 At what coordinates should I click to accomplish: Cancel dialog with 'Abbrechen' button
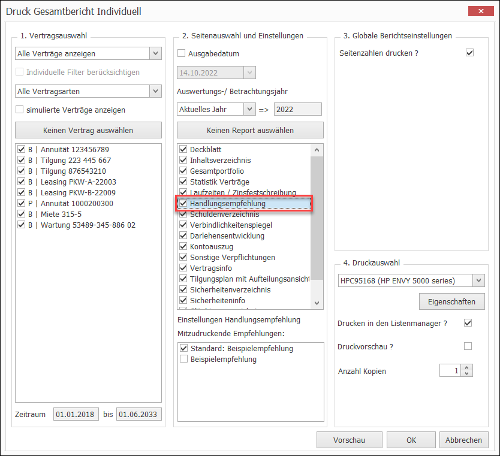[x=464, y=440]
